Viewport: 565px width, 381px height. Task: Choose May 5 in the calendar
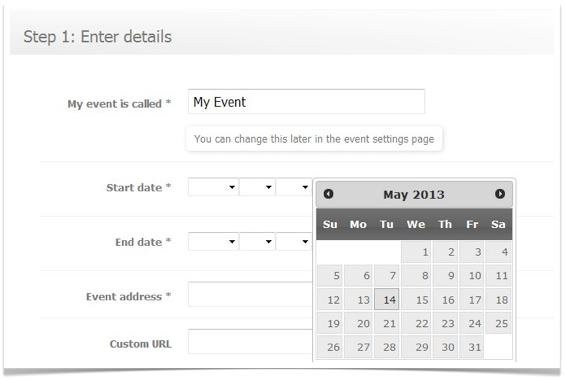[330, 275]
